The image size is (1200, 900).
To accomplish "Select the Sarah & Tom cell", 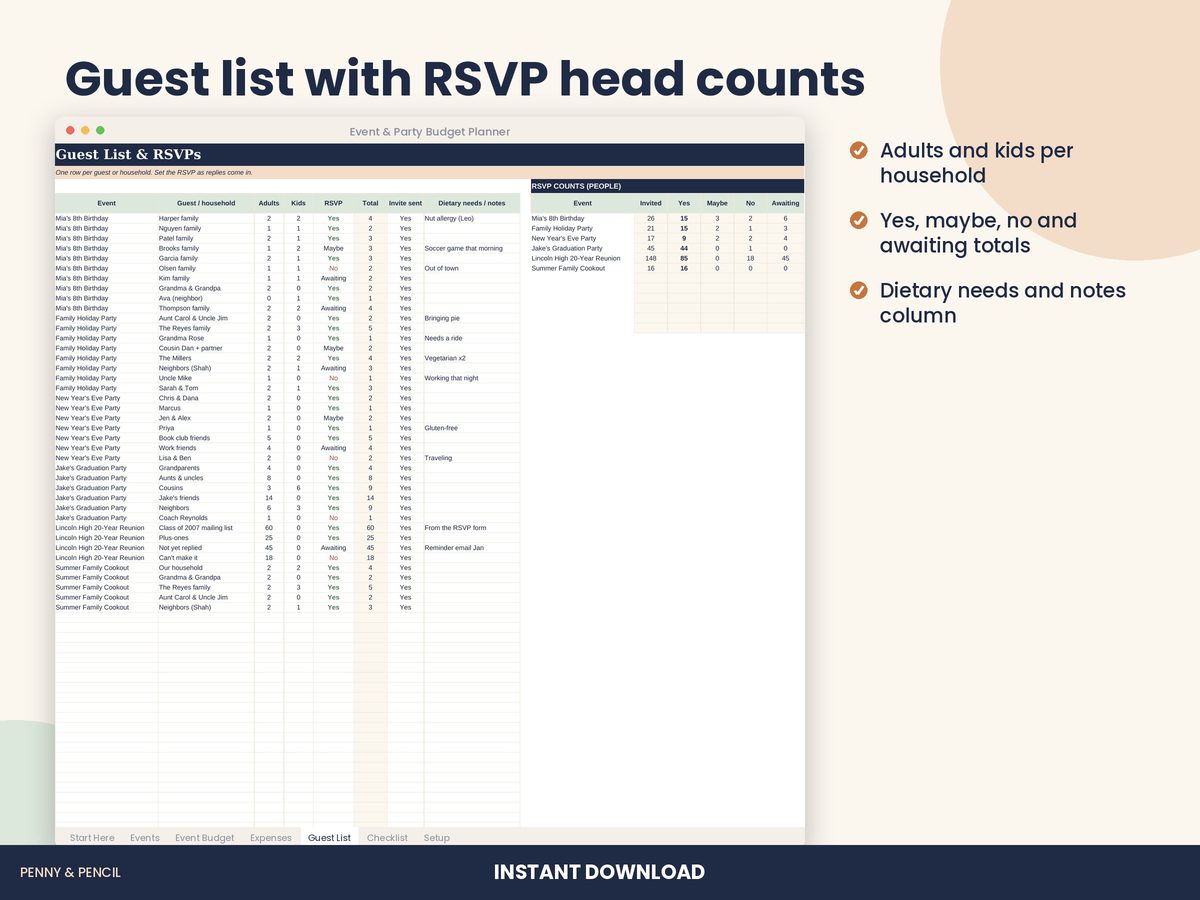I will click(206, 388).
